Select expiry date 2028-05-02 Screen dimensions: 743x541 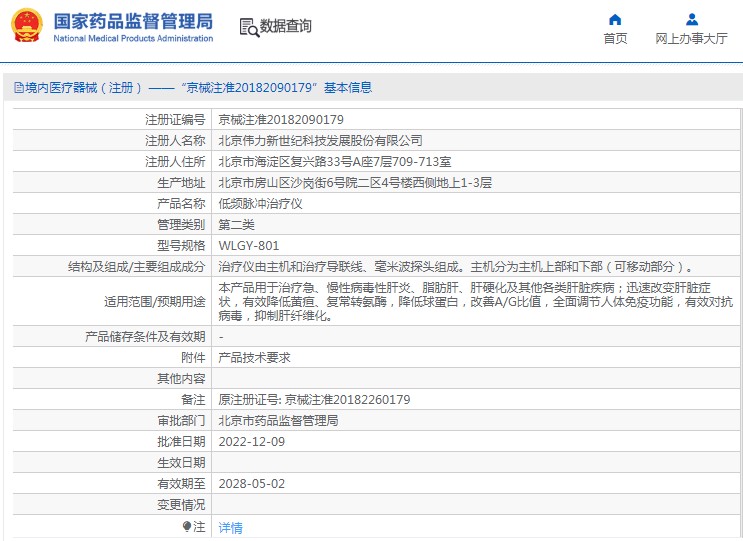[252, 484]
